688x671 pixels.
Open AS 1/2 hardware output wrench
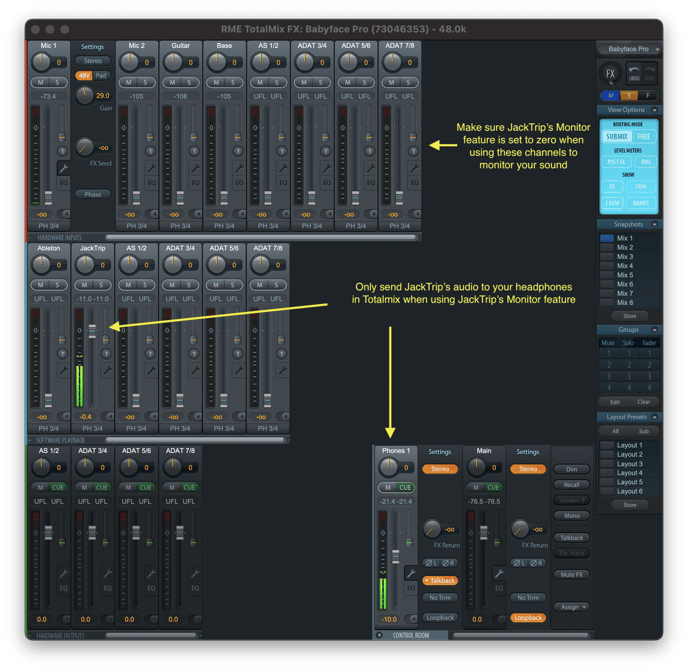pos(63,572)
